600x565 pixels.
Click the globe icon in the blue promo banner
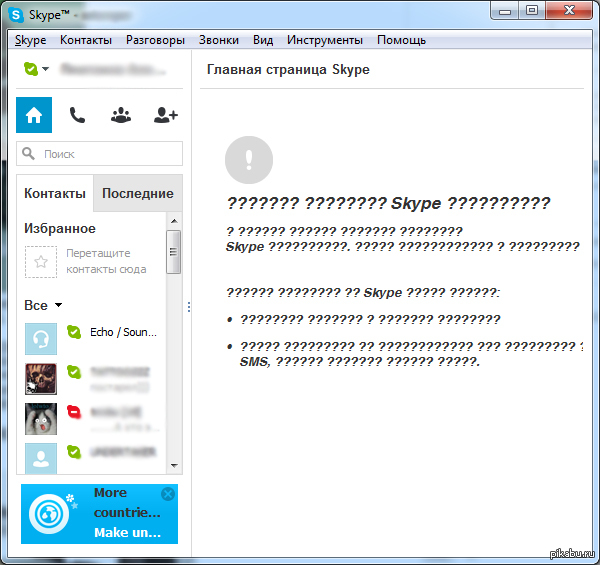[x=49, y=514]
